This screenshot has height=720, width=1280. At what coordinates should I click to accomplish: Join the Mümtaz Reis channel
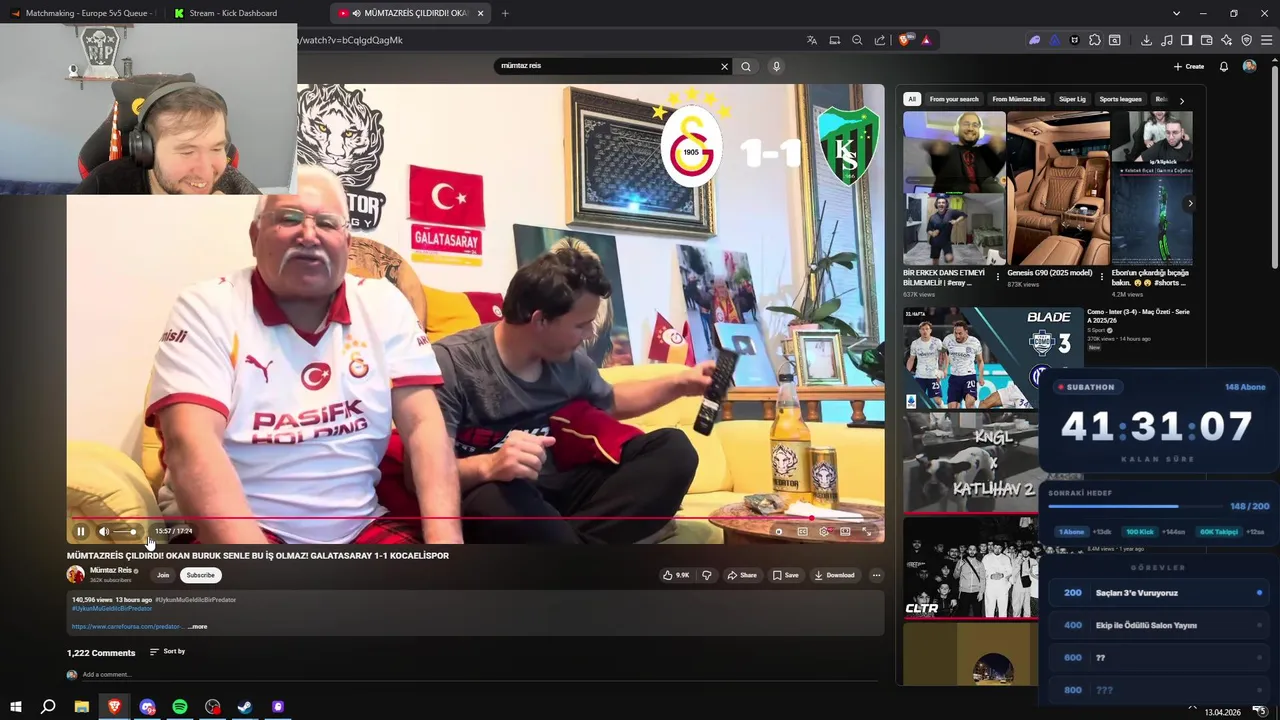point(163,575)
